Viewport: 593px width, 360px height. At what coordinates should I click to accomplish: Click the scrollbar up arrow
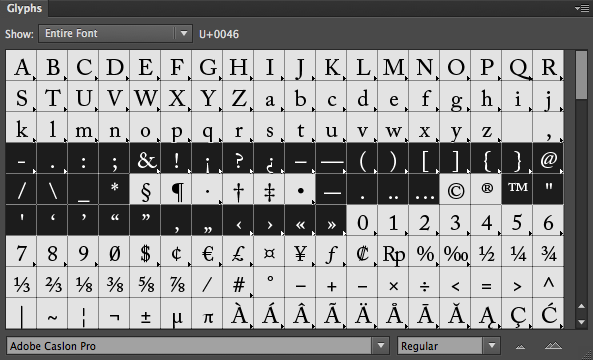(582, 306)
